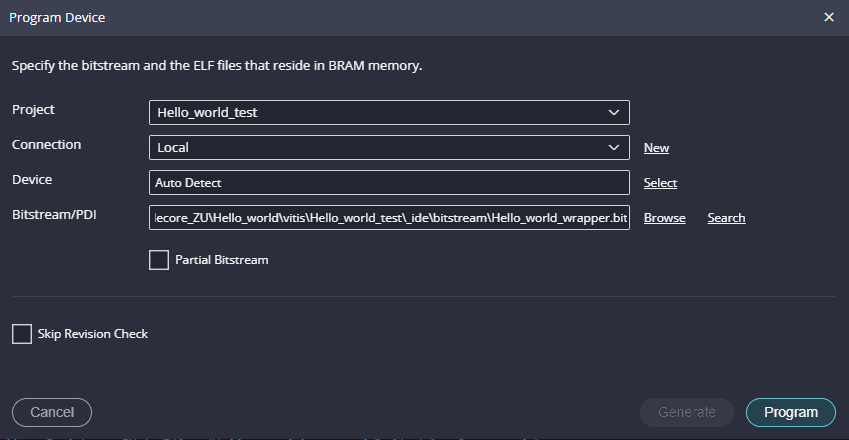Enable the Partial Bitstream checkbox
This screenshot has height=440, width=849.
[x=159, y=260]
